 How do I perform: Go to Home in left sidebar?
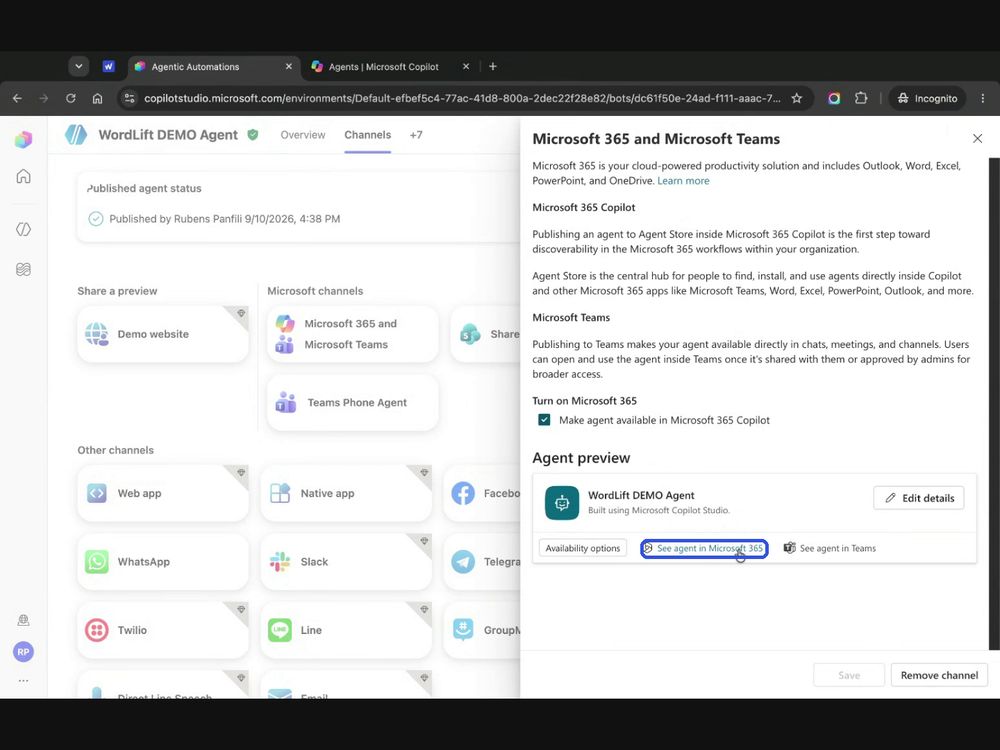pos(24,176)
